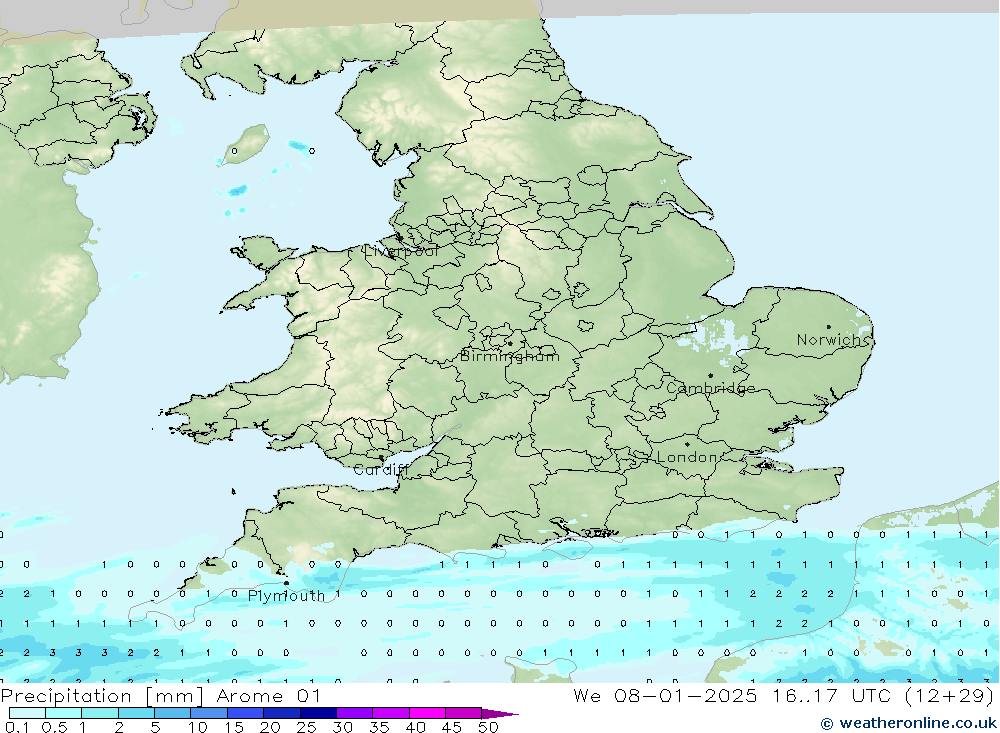Click the Cardiff city label
The height and width of the screenshot is (733, 1000).
pos(379,470)
